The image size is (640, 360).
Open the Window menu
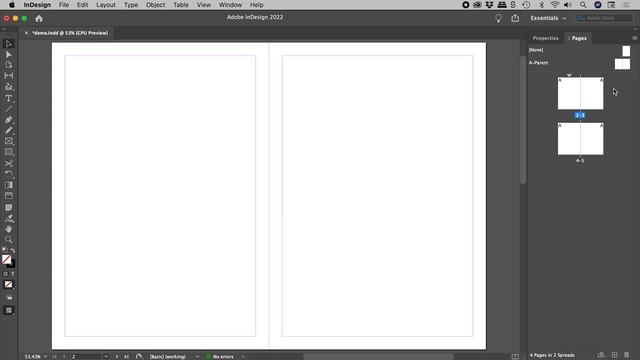[230, 5]
